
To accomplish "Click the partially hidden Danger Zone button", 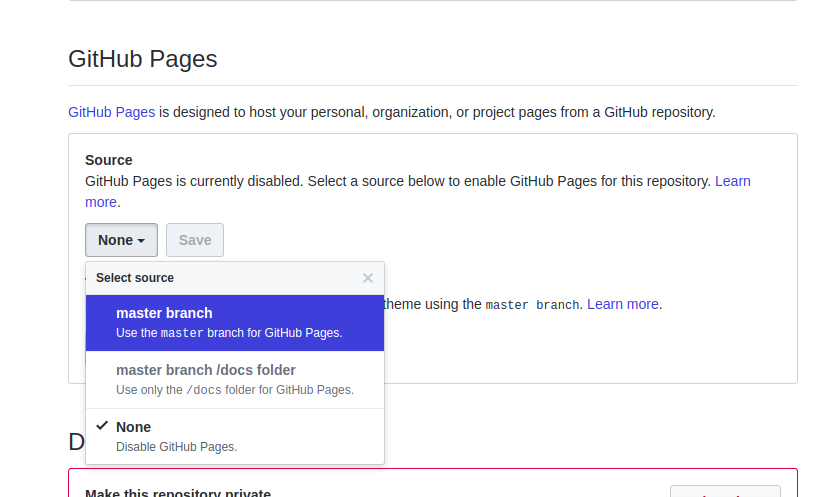I will [724, 491].
